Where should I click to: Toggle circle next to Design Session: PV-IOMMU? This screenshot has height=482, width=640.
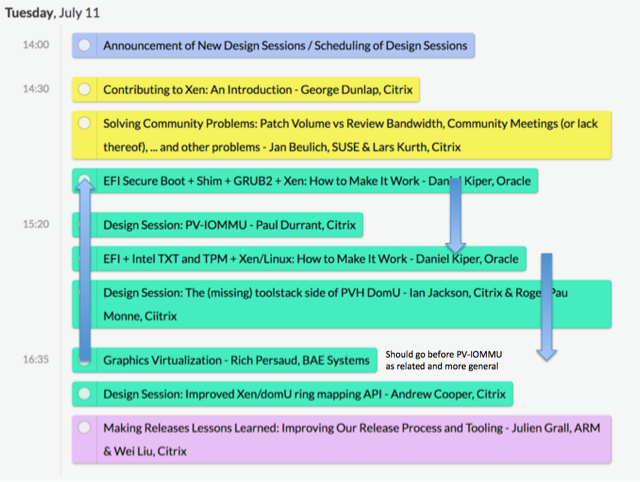pos(85,225)
